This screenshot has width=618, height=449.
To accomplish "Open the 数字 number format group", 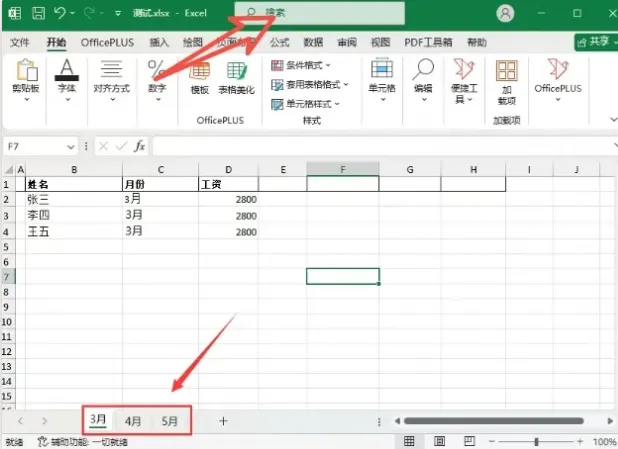I will coord(157,80).
